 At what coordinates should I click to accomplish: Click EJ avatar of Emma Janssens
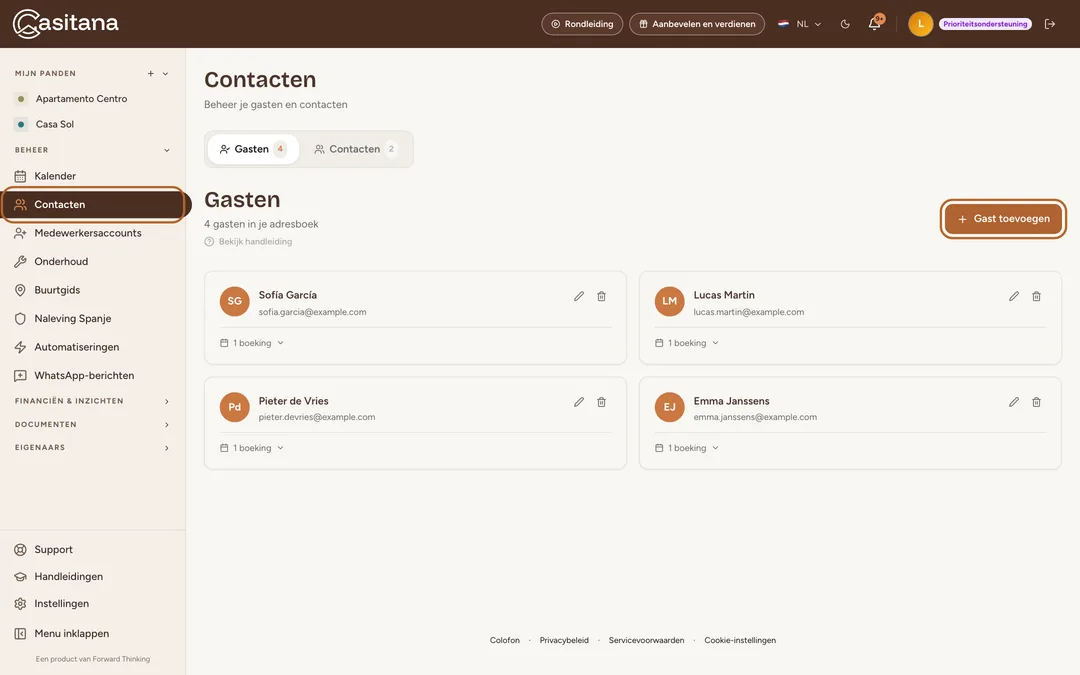click(x=669, y=407)
